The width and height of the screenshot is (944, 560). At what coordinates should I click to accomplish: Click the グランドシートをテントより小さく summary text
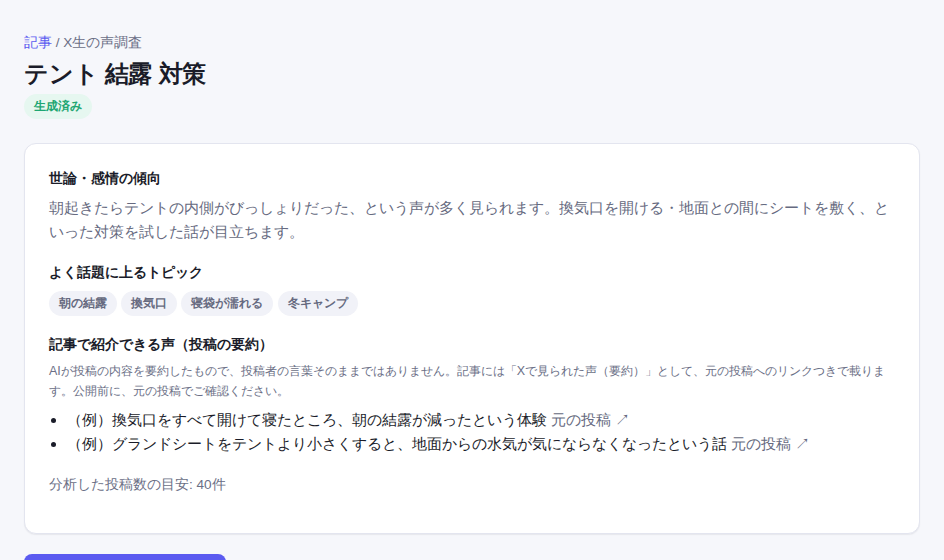click(x=399, y=444)
